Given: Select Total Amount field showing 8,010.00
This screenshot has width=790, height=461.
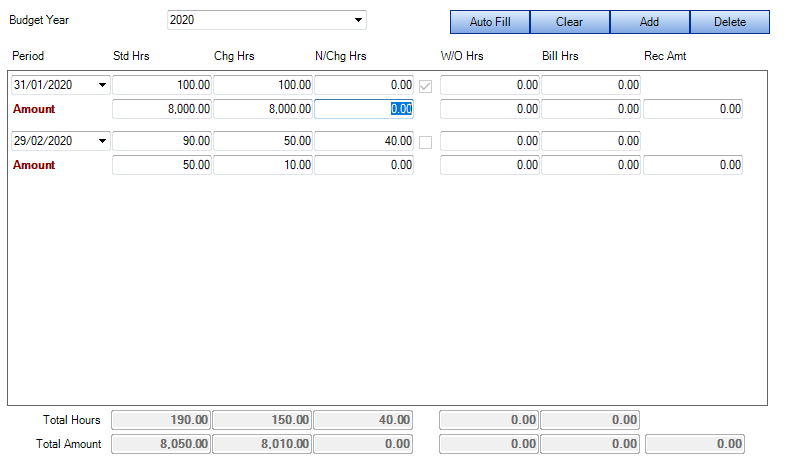Looking at the screenshot, I should 262,444.
